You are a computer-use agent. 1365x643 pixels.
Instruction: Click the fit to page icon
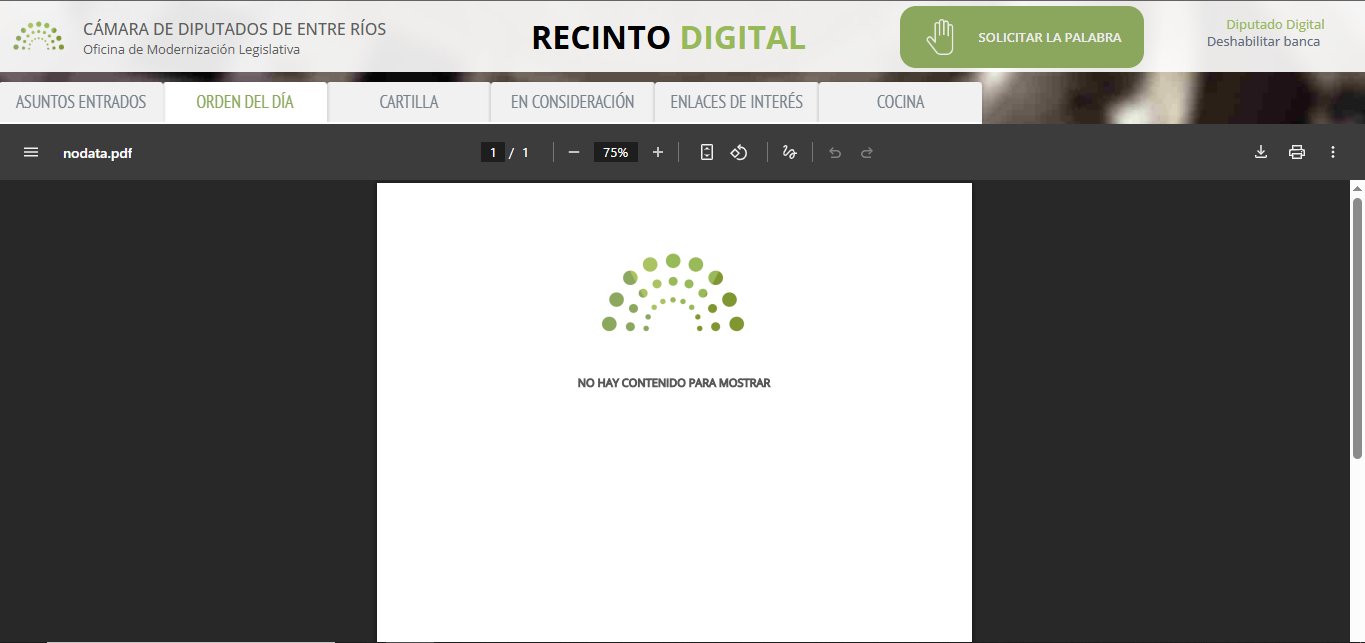pos(707,152)
